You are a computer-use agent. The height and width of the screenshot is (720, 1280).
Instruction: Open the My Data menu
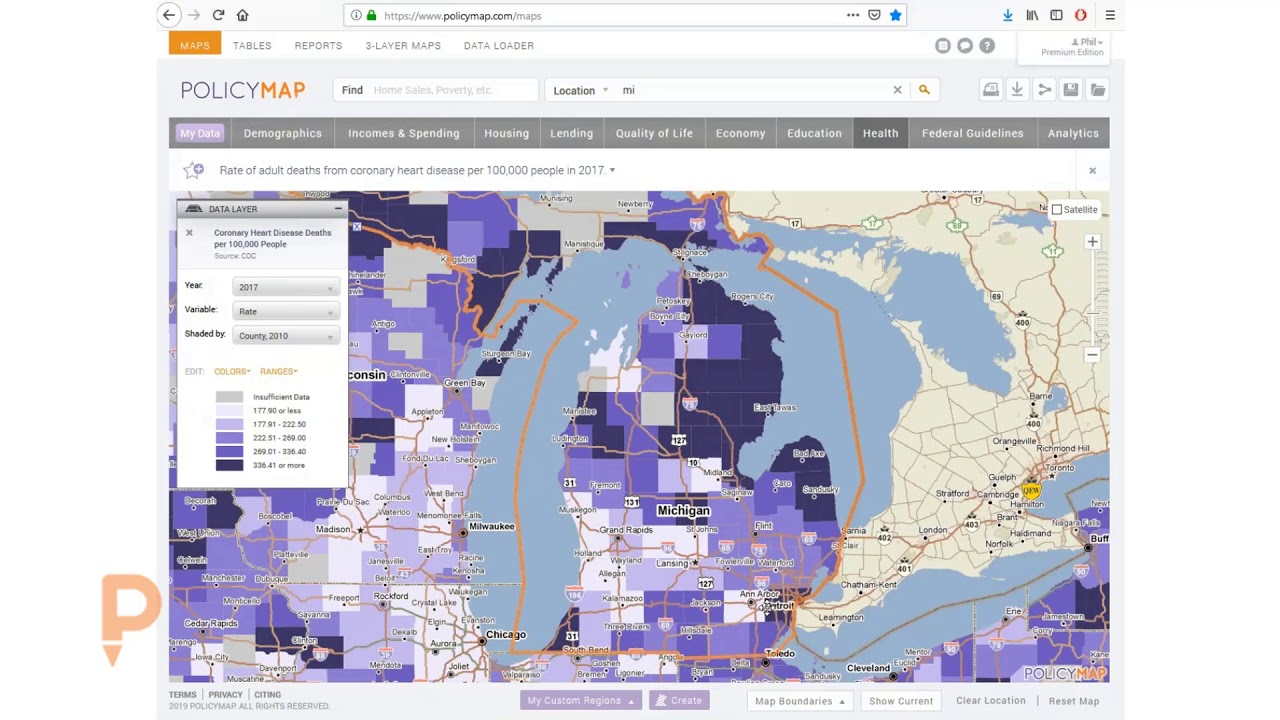pyautogui.click(x=200, y=133)
